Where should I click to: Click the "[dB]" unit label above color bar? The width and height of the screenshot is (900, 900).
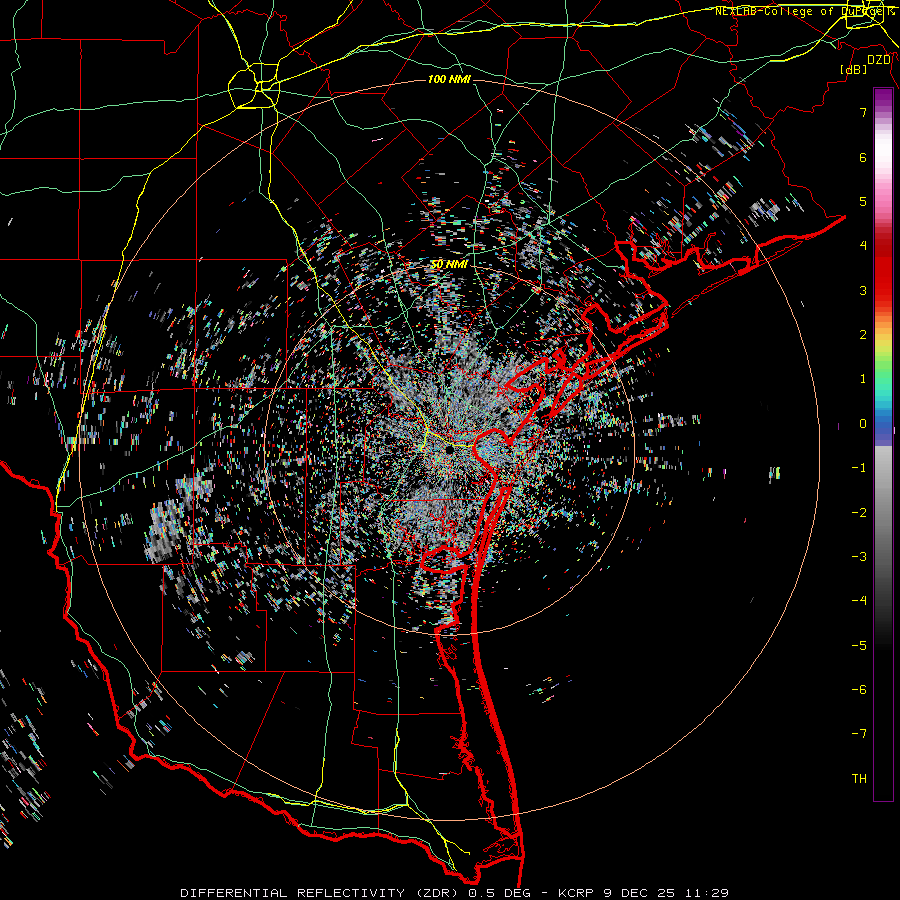(x=854, y=69)
